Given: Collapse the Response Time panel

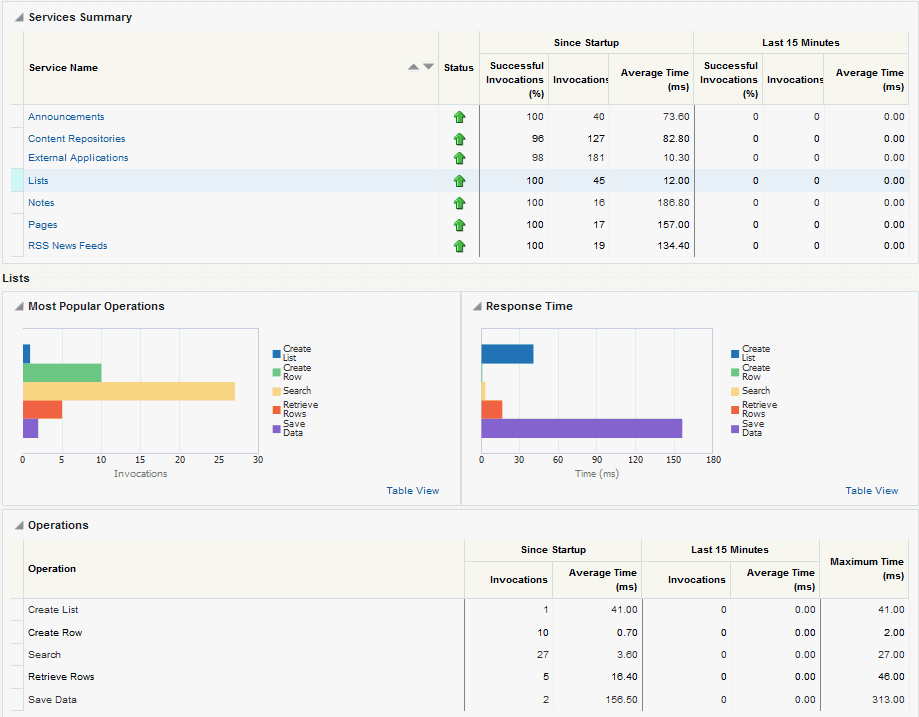Looking at the screenshot, I should [x=477, y=307].
